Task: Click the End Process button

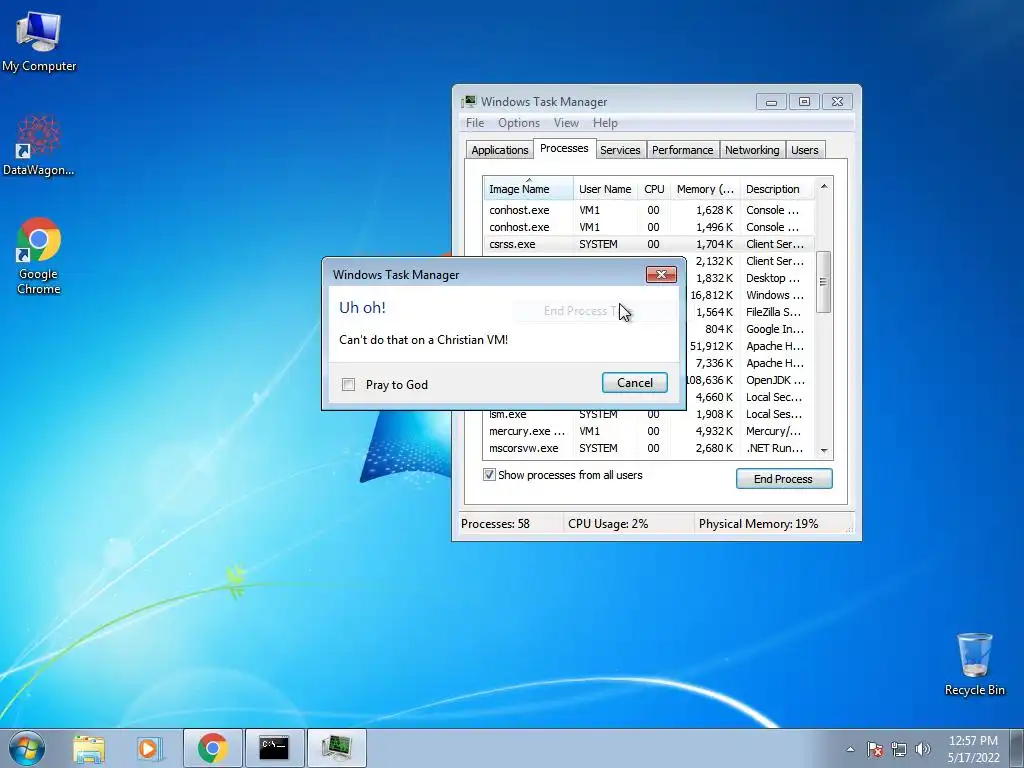Action: pos(784,479)
